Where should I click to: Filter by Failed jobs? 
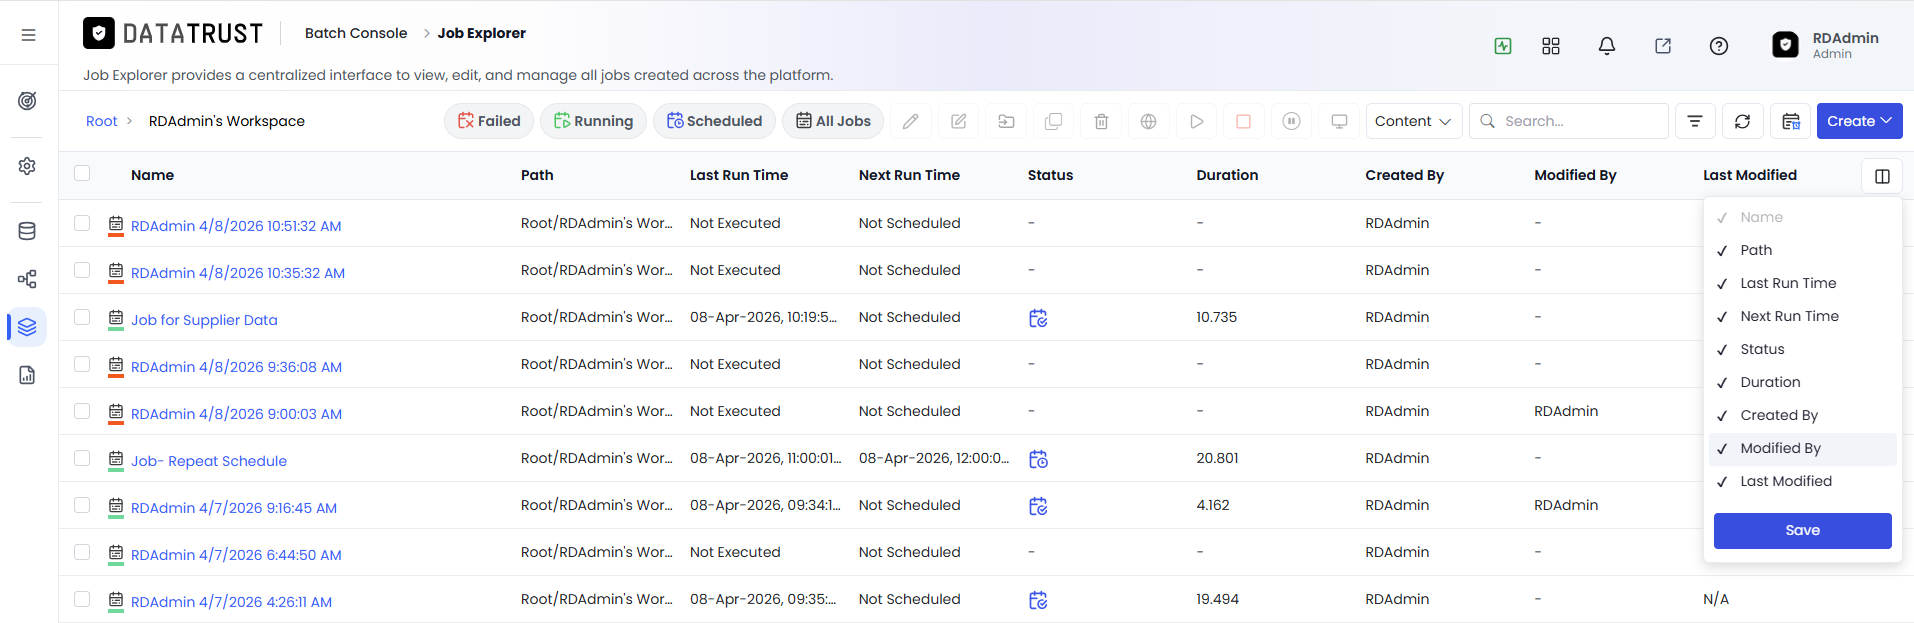pyautogui.click(x=489, y=121)
